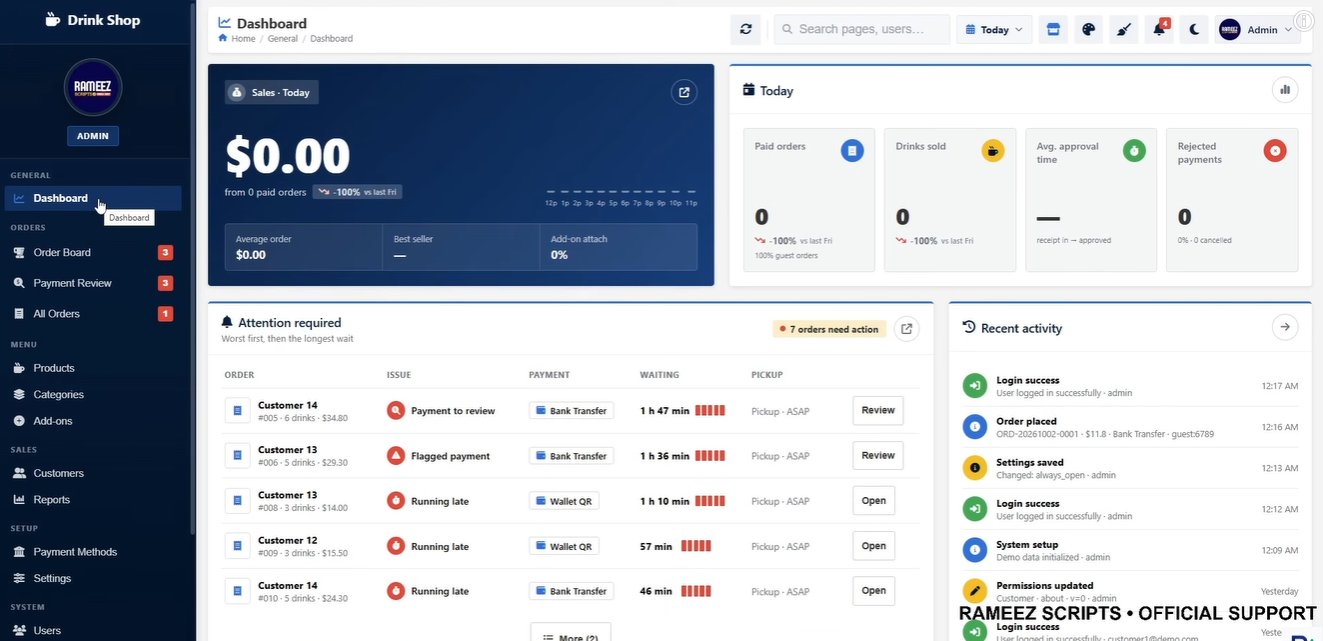Open Payment Review in the sidebar
This screenshot has width=1323, height=641.
(93, 283)
